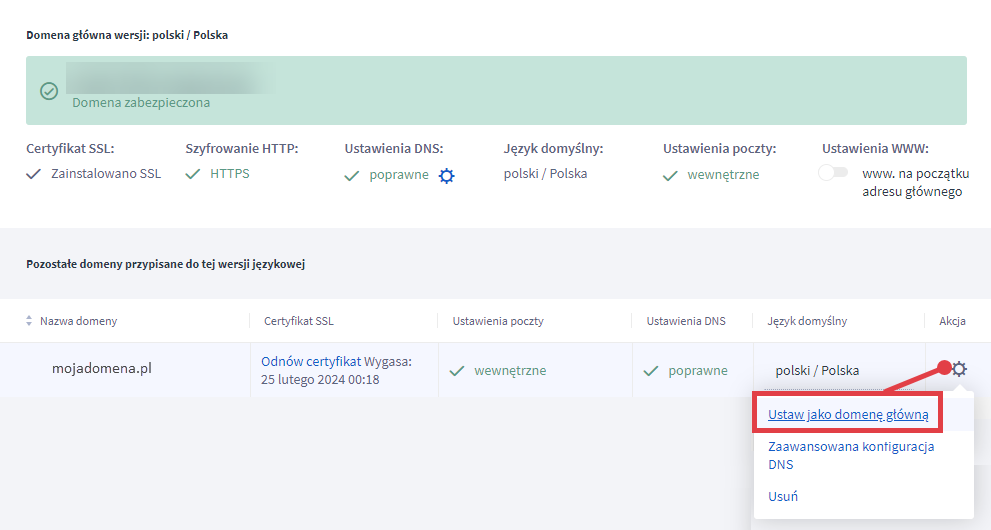The width and height of the screenshot is (991, 530).
Task: Toggle www. prefix on main address
Action: pos(833,172)
